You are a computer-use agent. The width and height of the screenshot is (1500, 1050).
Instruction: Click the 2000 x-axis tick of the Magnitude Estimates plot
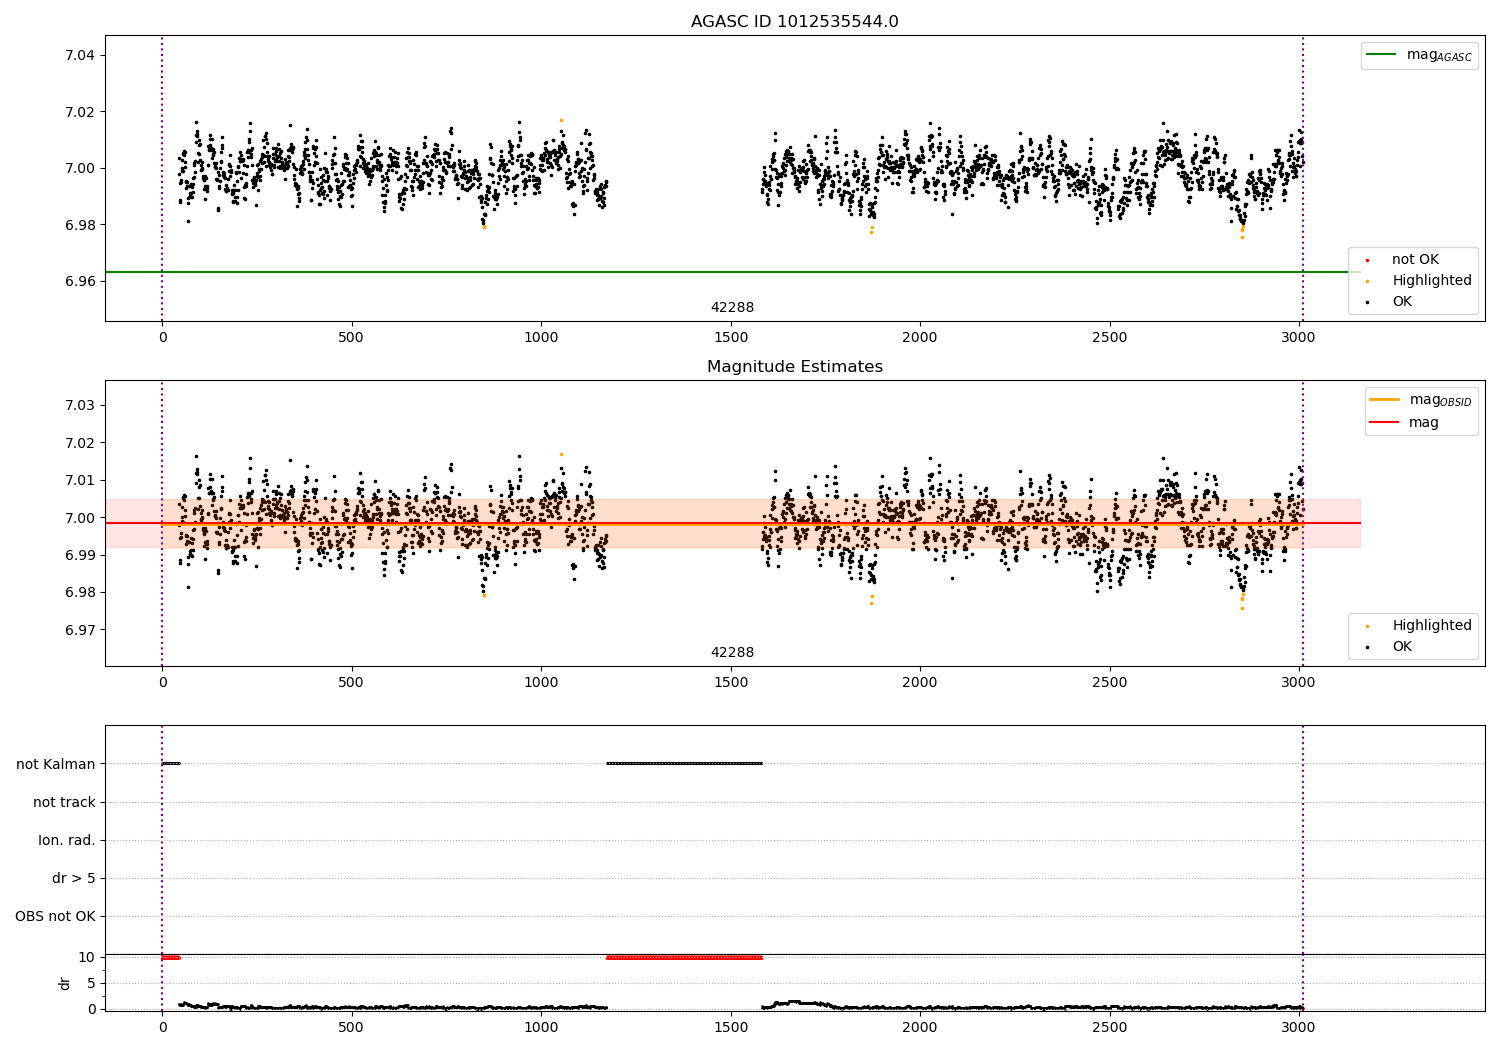click(x=920, y=683)
